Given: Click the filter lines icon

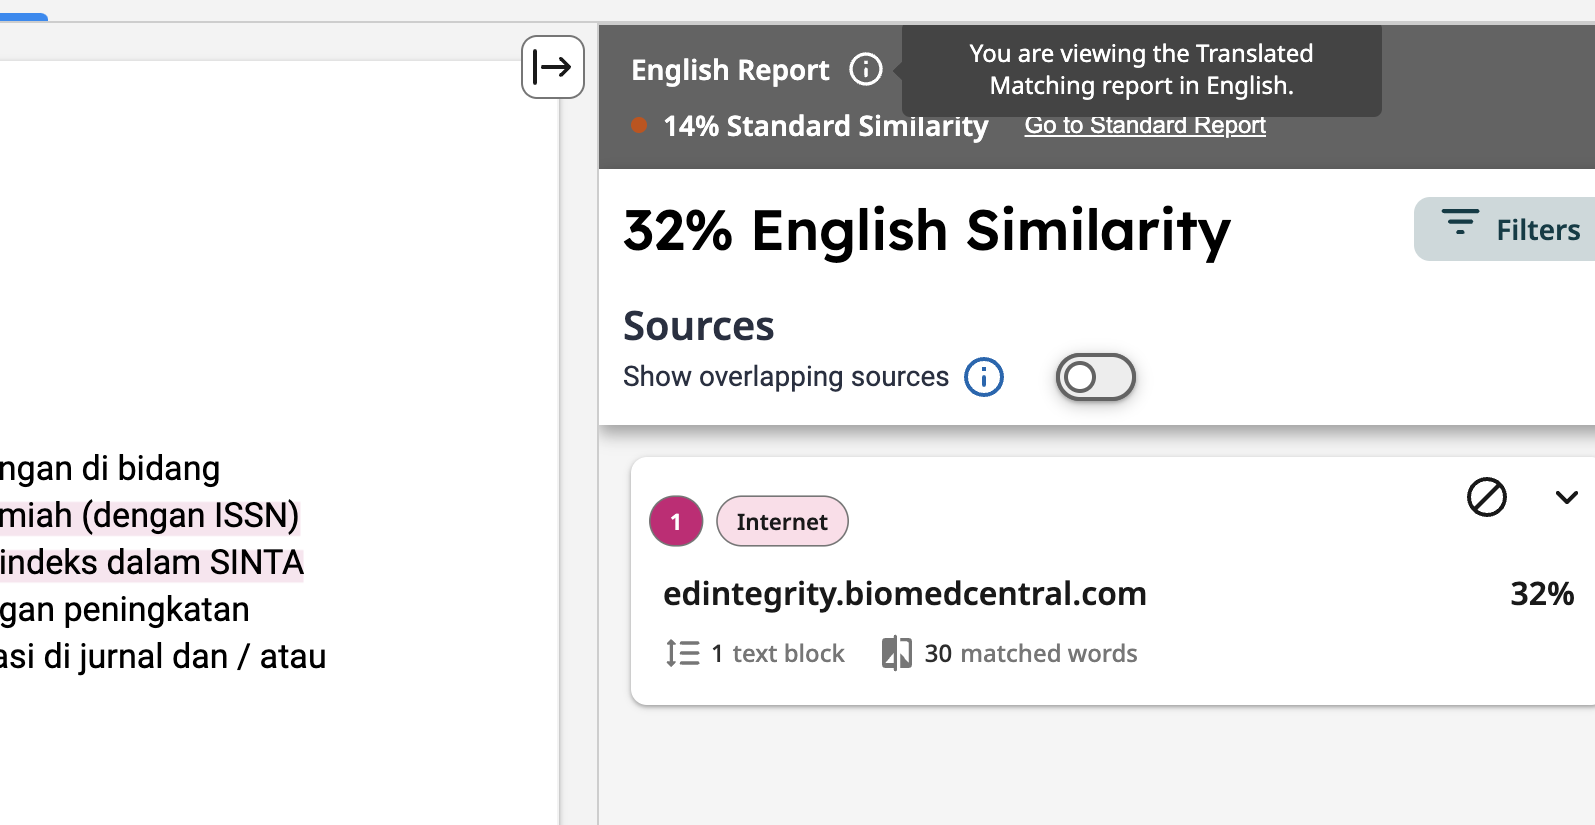Looking at the screenshot, I should pos(1460,222).
